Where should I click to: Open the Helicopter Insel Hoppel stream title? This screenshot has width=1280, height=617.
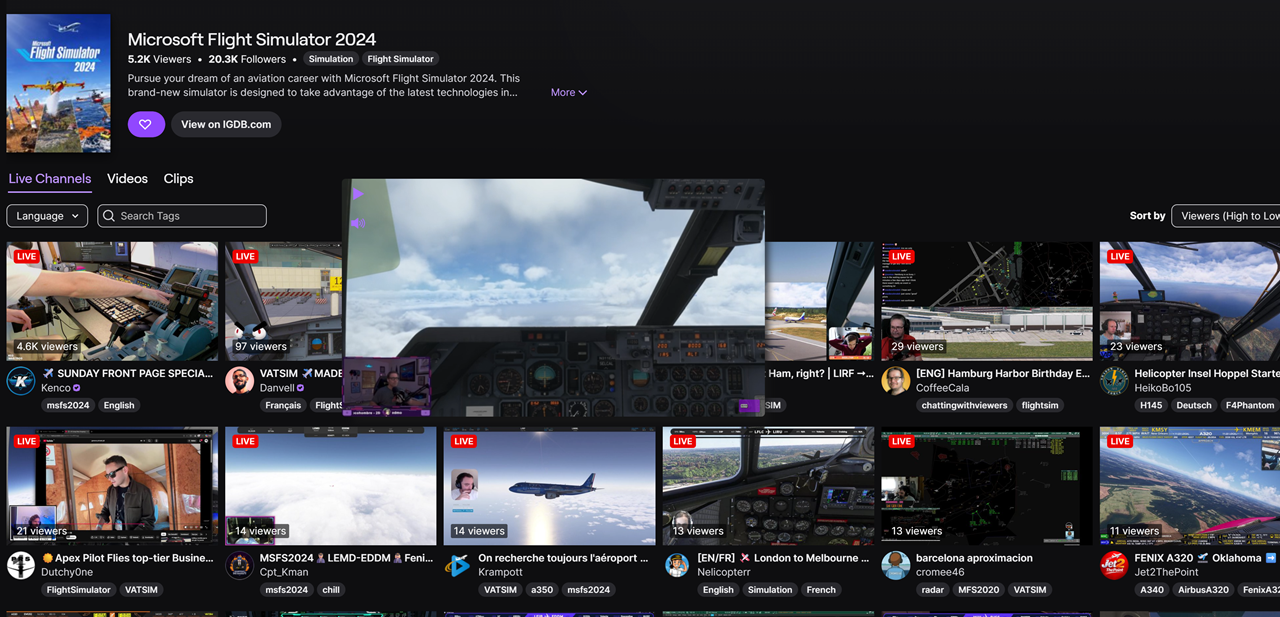click(x=1207, y=373)
